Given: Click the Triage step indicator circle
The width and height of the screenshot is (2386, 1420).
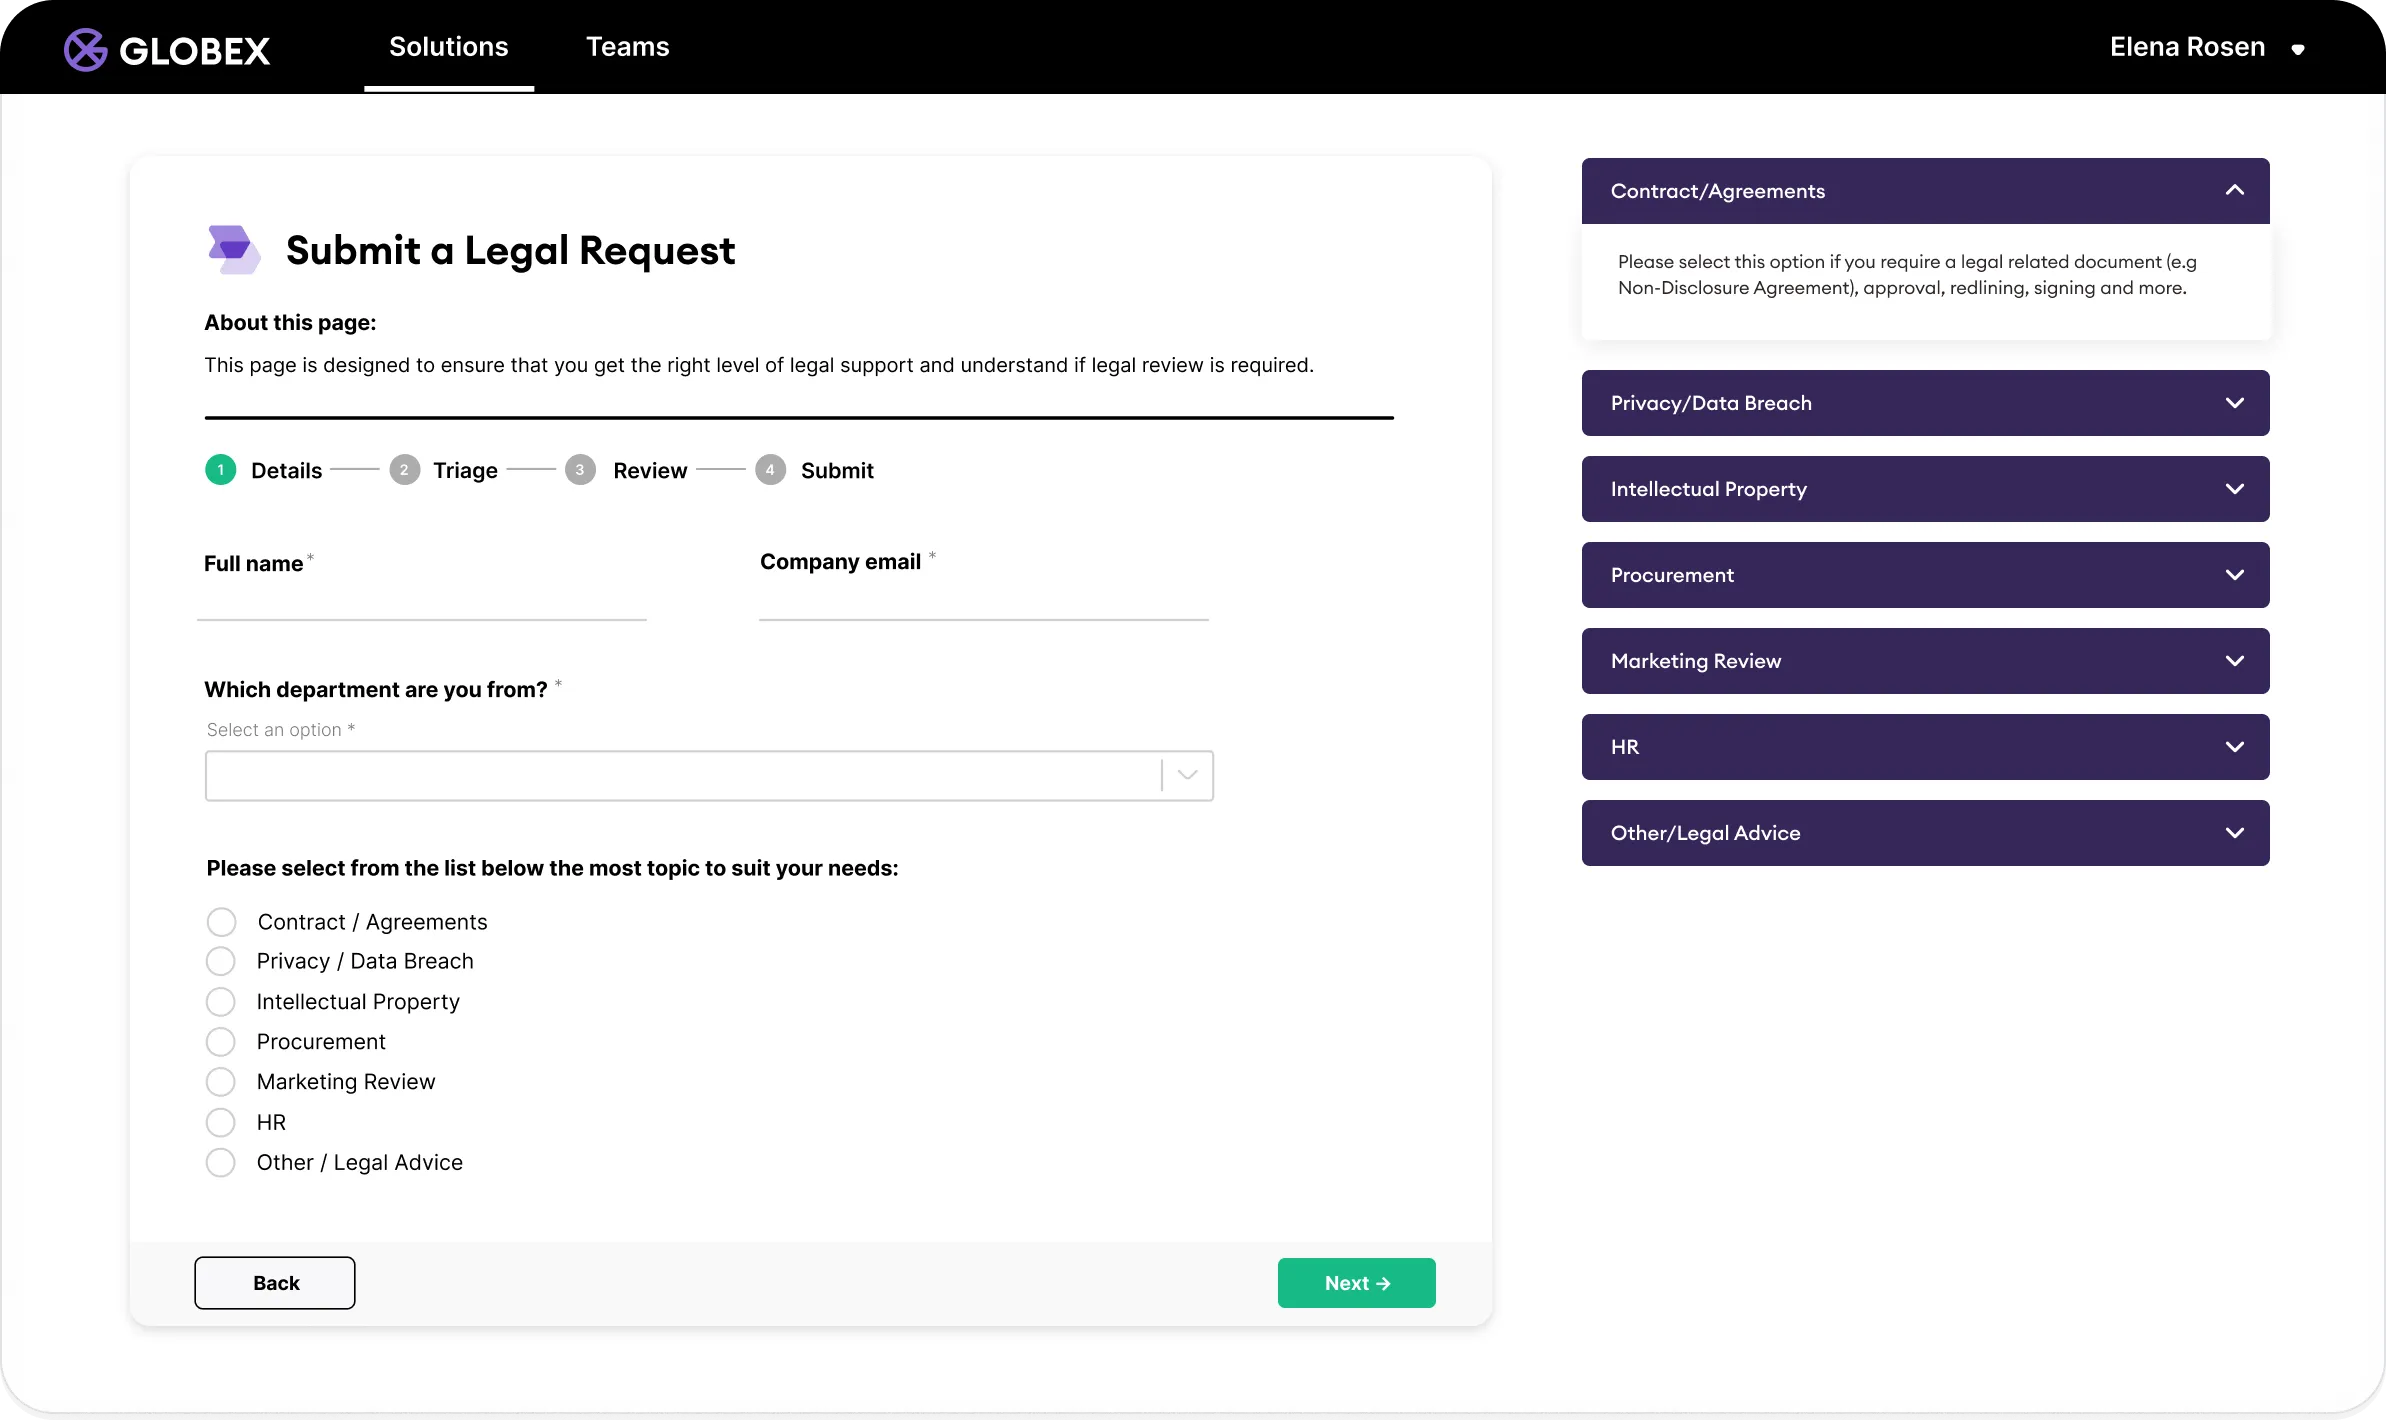Looking at the screenshot, I should pyautogui.click(x=404, y=470).
